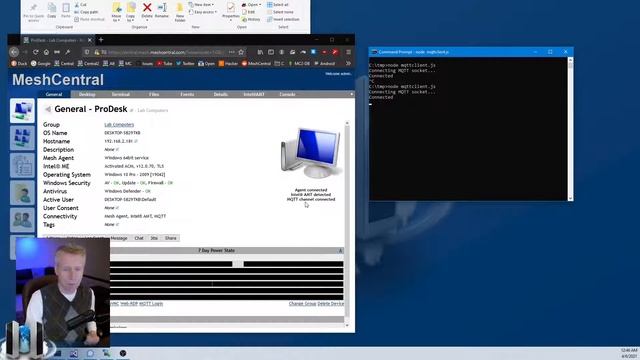Open the Duck bookmark
This screenshot has width=640, height=360.
click(19, 63)
